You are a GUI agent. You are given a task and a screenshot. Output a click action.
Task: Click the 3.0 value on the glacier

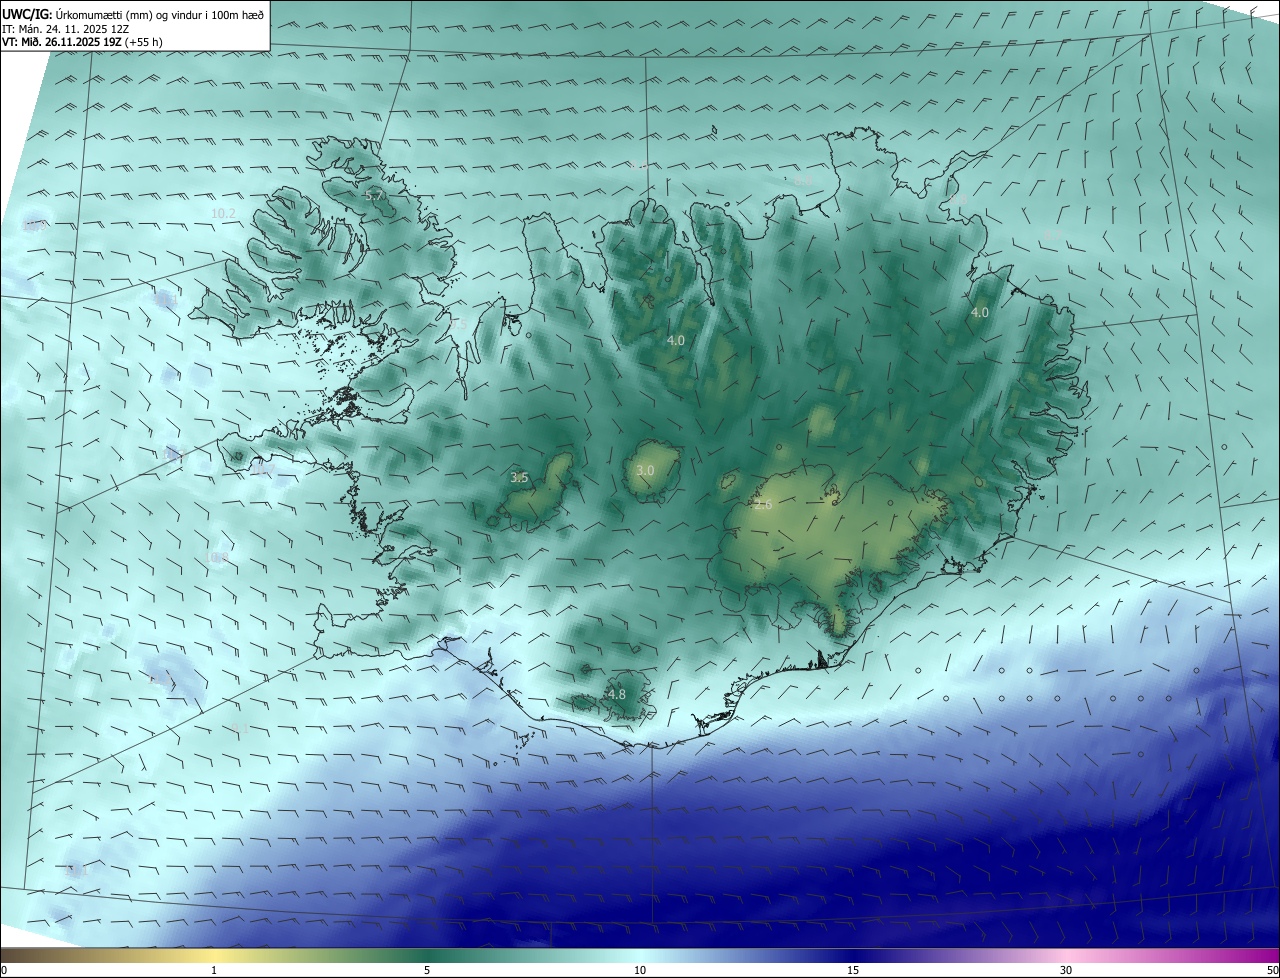pos(645,470)
